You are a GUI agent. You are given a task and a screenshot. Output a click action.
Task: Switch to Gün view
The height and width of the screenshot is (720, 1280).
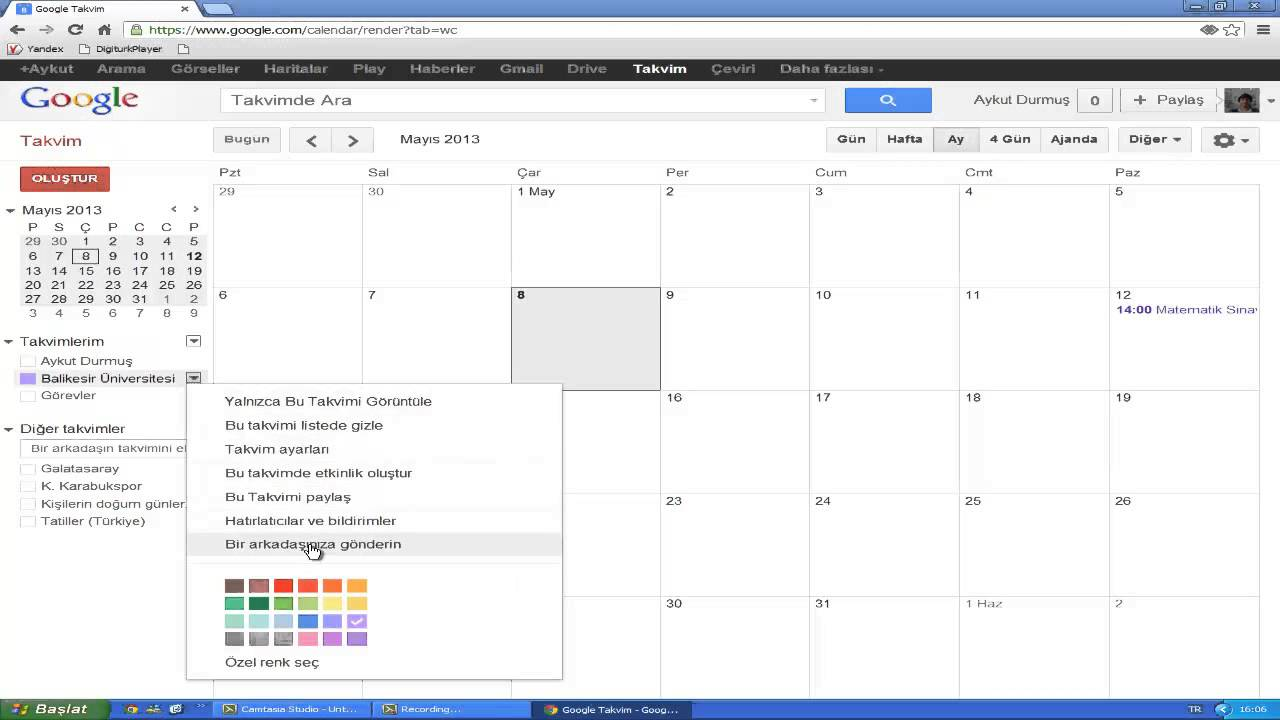tap(851, 140)
